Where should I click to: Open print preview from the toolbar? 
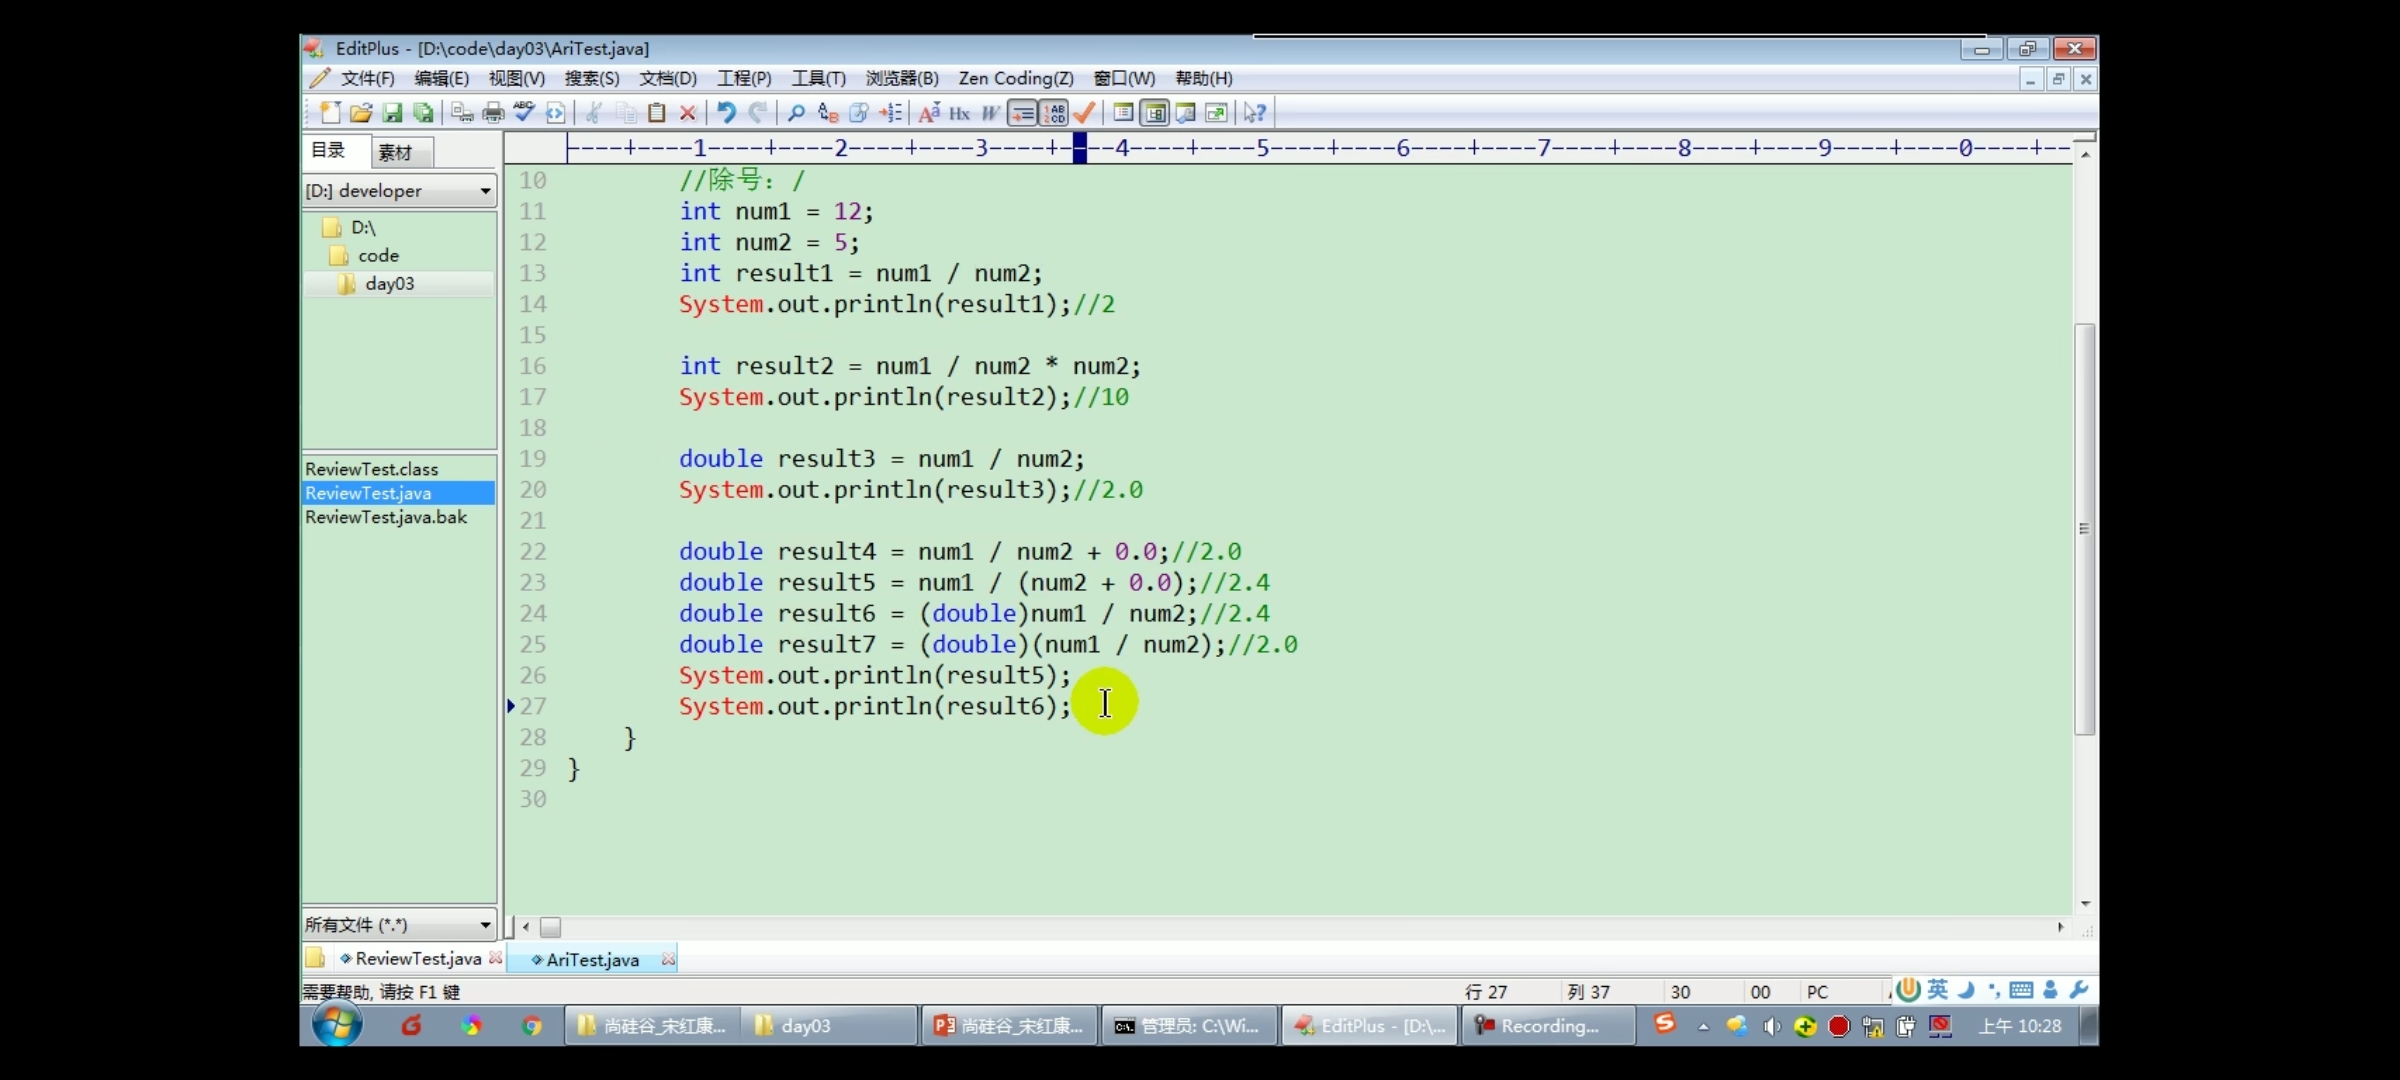pyautogui.click(x=462, y=113)
